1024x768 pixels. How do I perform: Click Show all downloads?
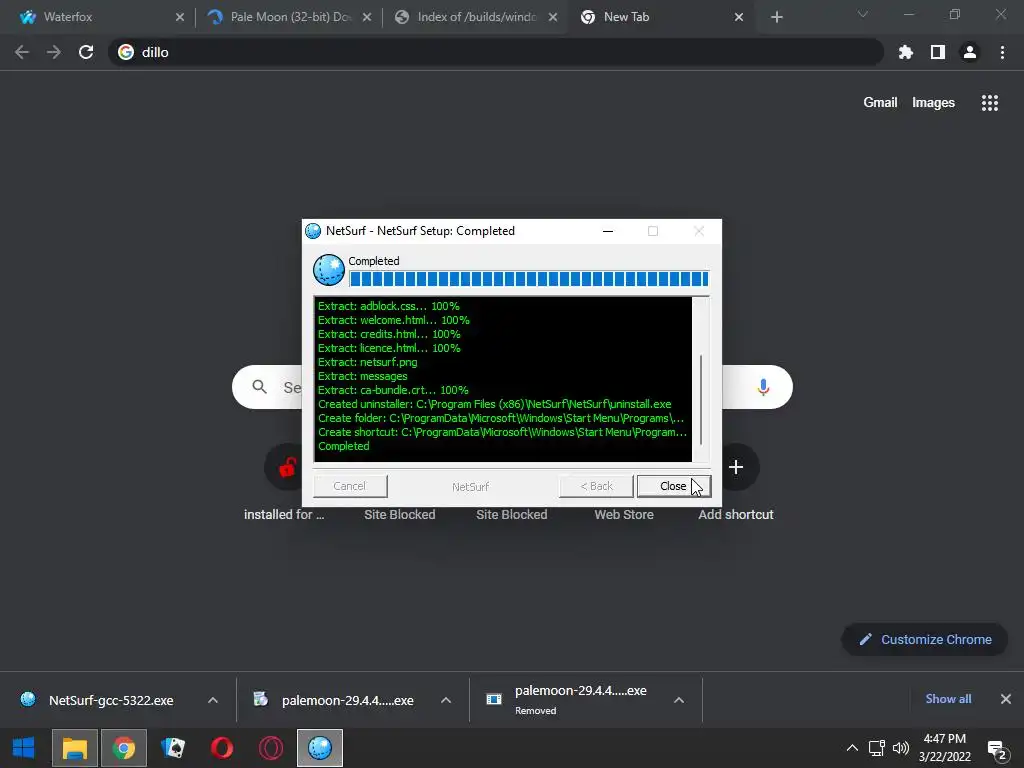coord(948,699)
